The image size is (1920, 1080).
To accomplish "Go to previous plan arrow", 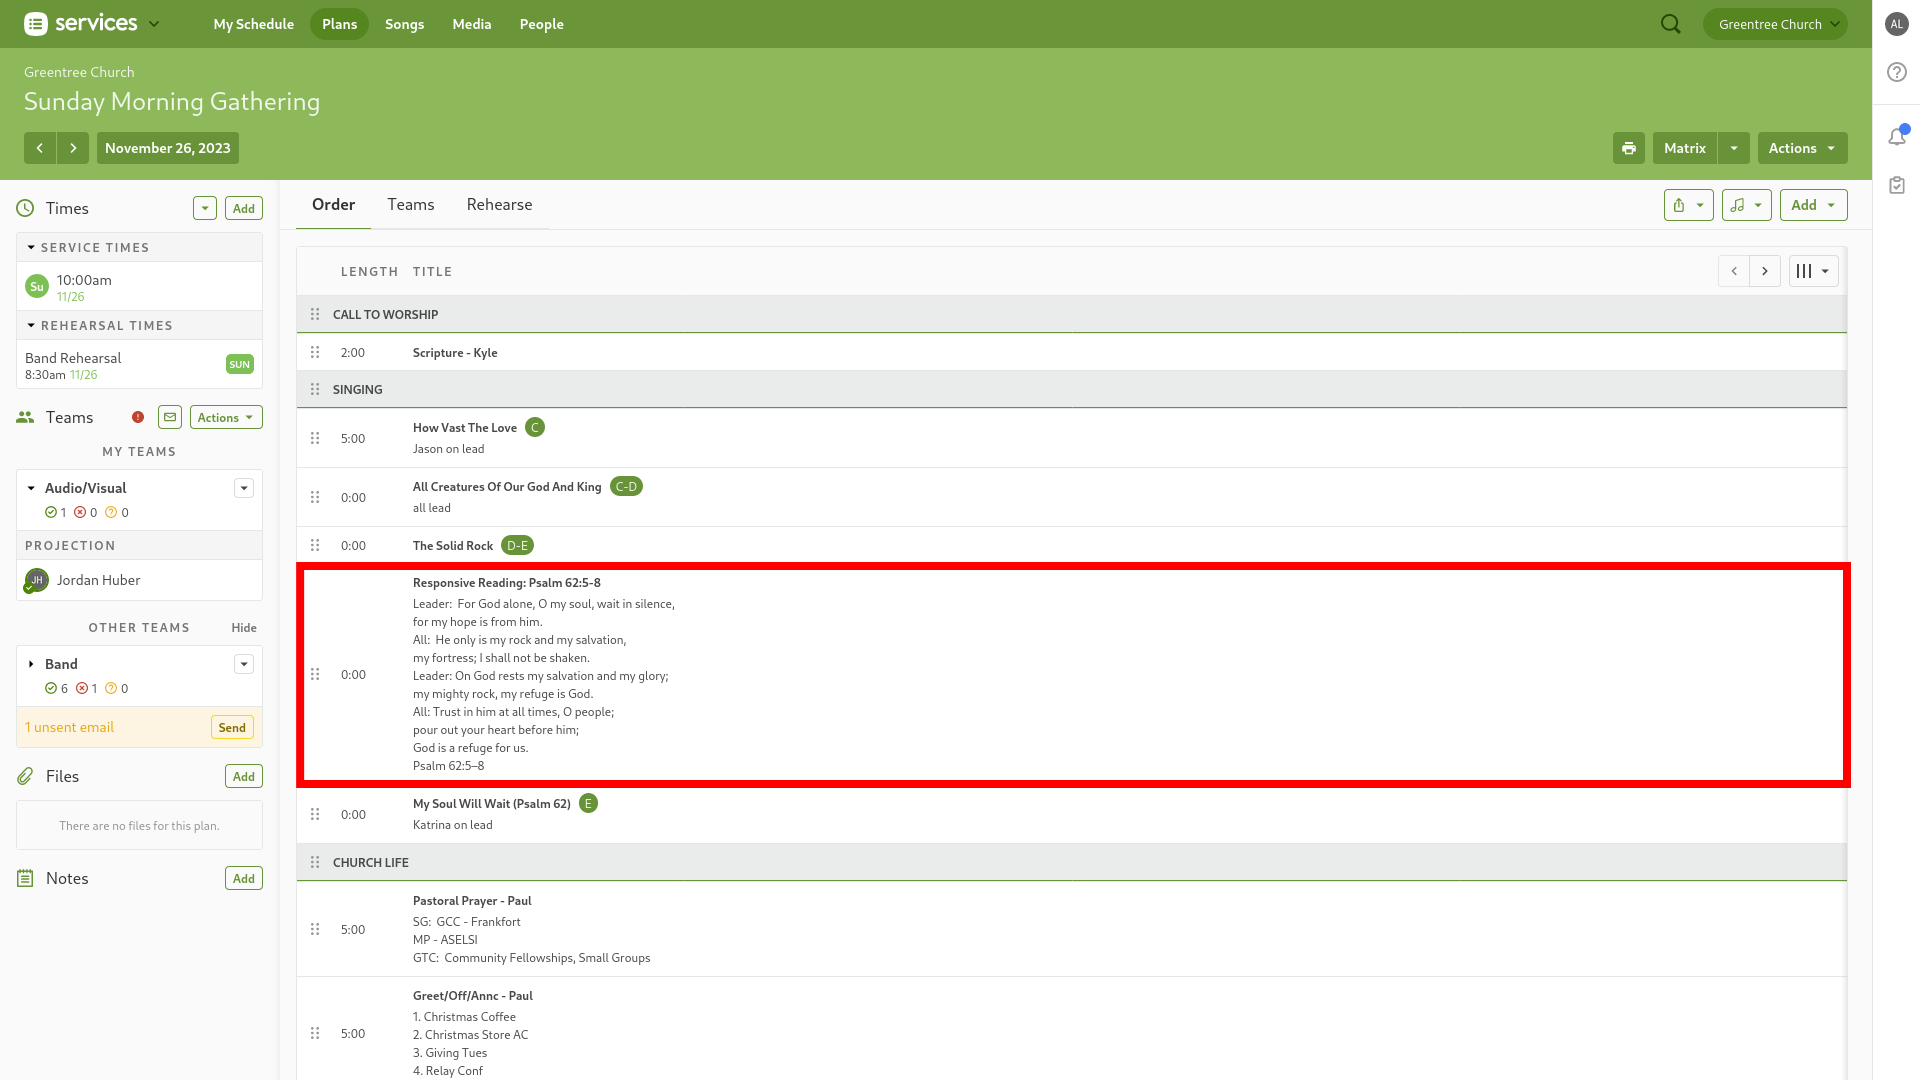I will tap(40, 148).
